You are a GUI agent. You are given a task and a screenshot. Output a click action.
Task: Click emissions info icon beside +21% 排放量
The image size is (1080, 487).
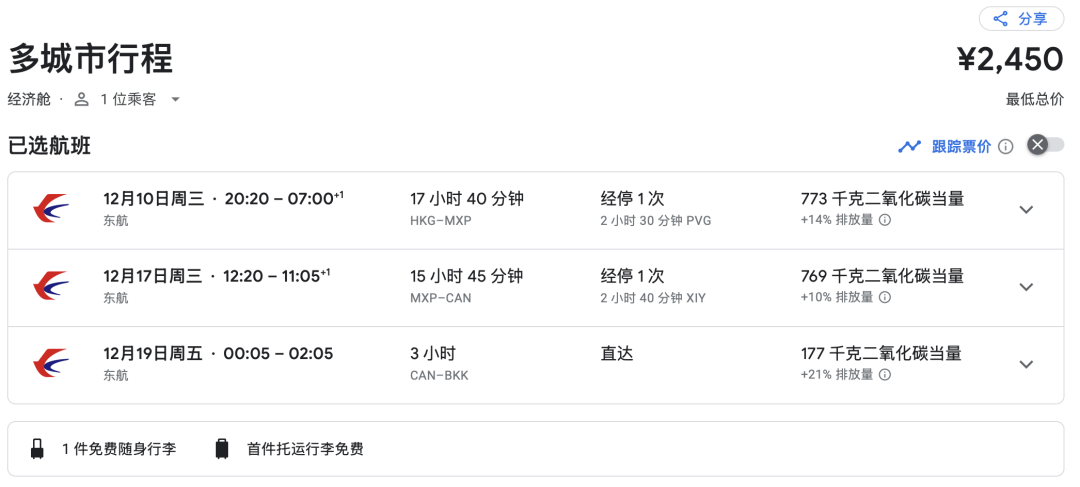884,375
